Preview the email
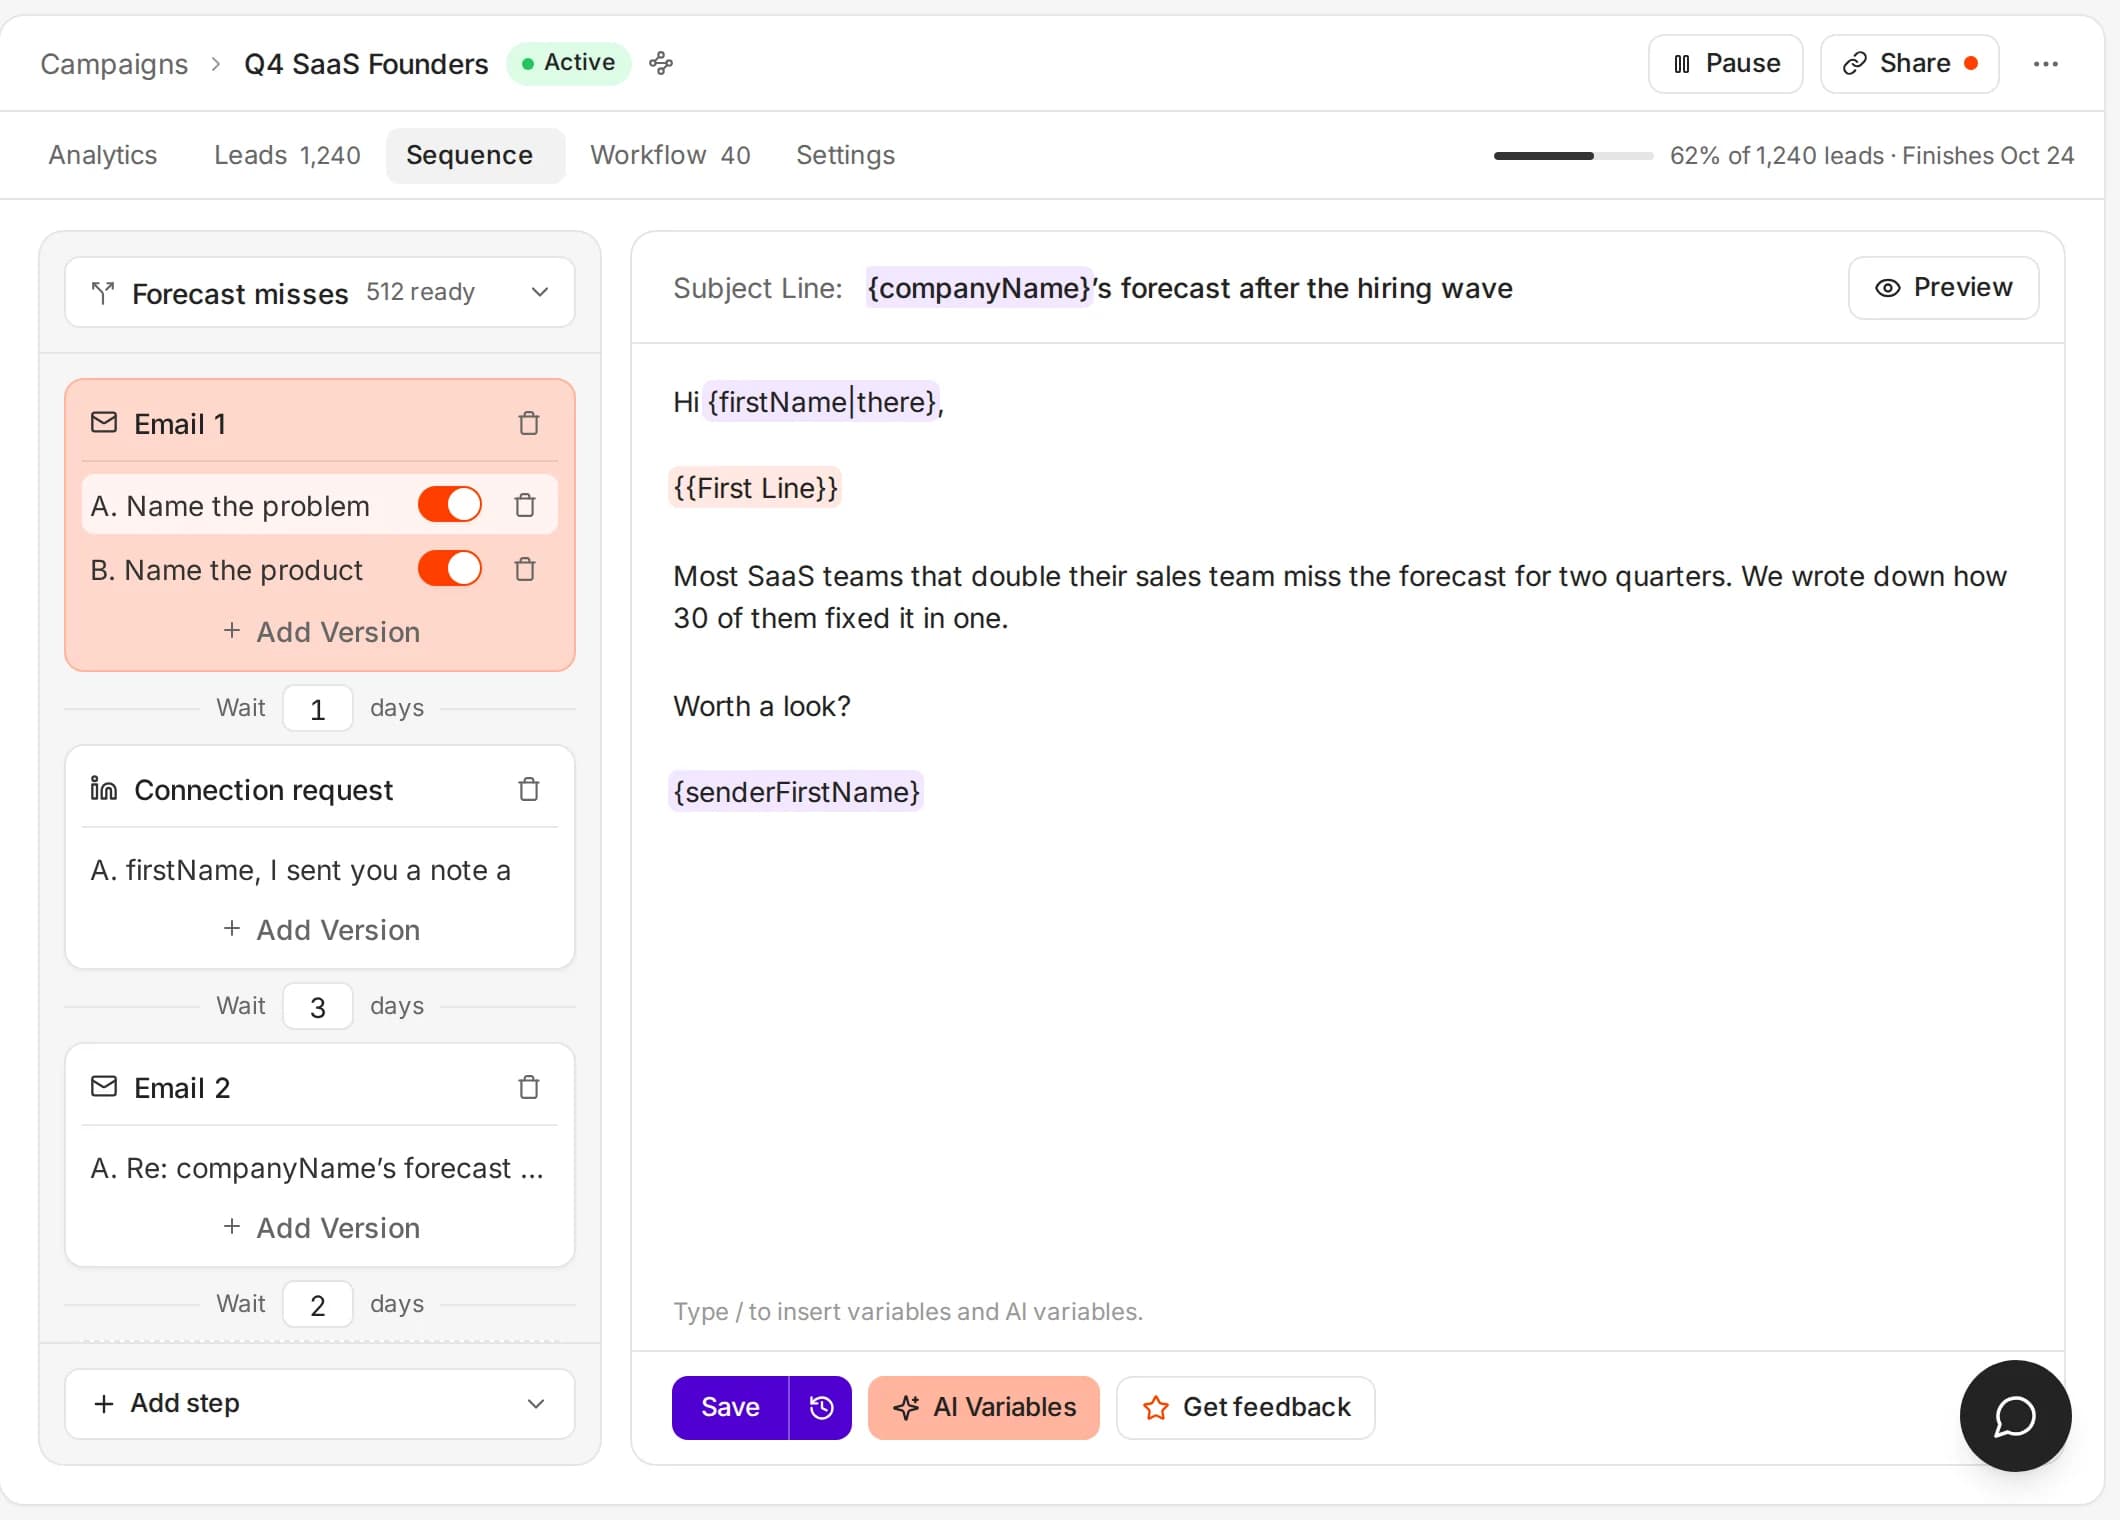Image resolution: width=2120 pixels, height=1520 pixels. coord(1943,288)
